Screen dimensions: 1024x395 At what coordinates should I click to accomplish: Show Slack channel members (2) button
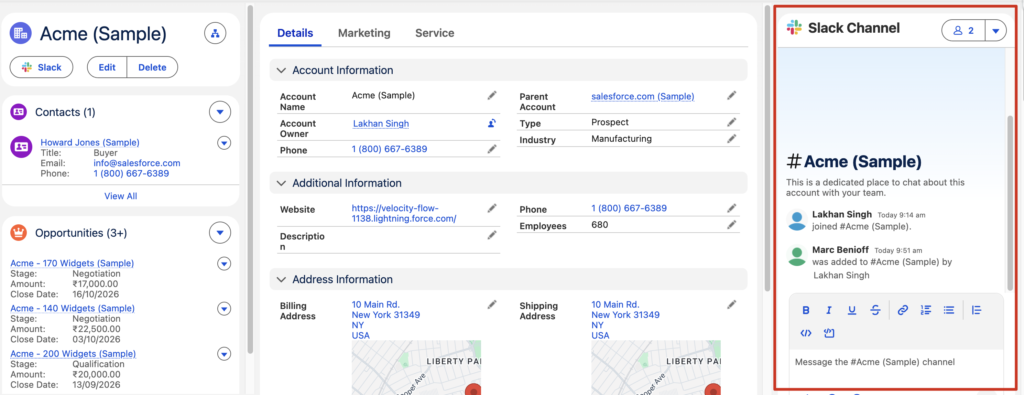[963, 31]
